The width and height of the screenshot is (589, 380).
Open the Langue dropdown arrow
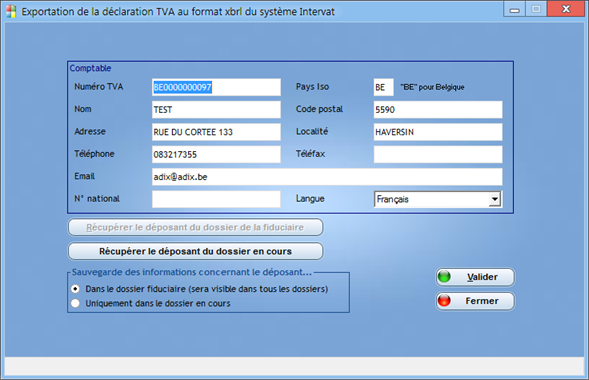pyautogui.click(x=495, y=199)
